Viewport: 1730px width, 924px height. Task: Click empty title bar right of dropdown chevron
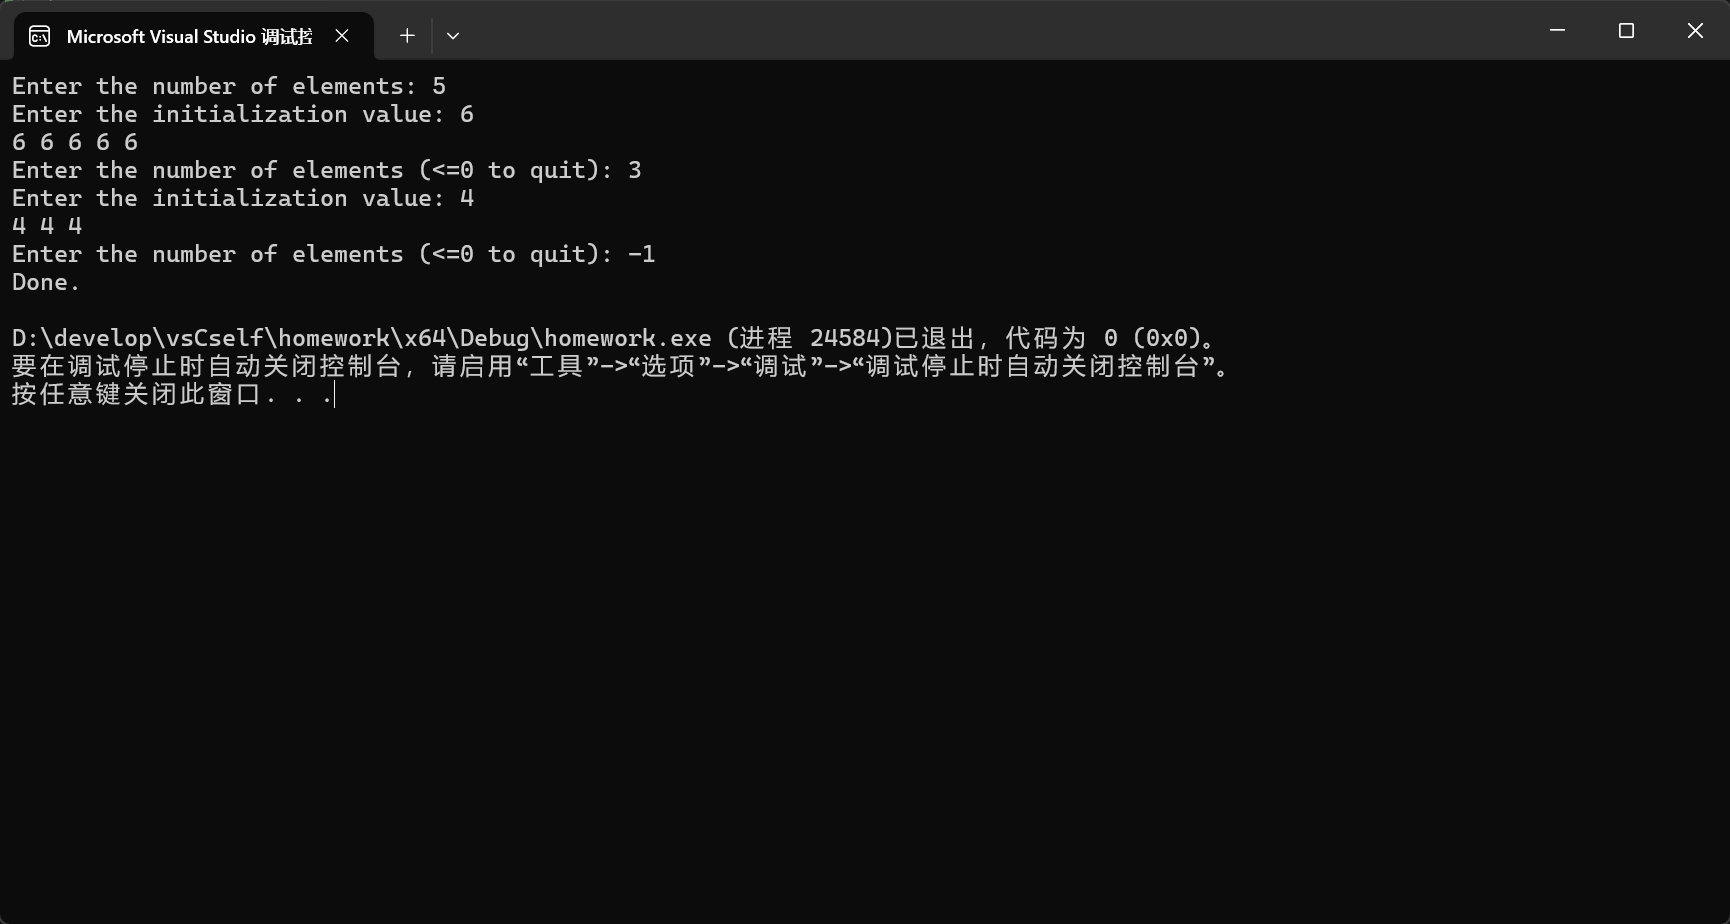tap(990, 31)
